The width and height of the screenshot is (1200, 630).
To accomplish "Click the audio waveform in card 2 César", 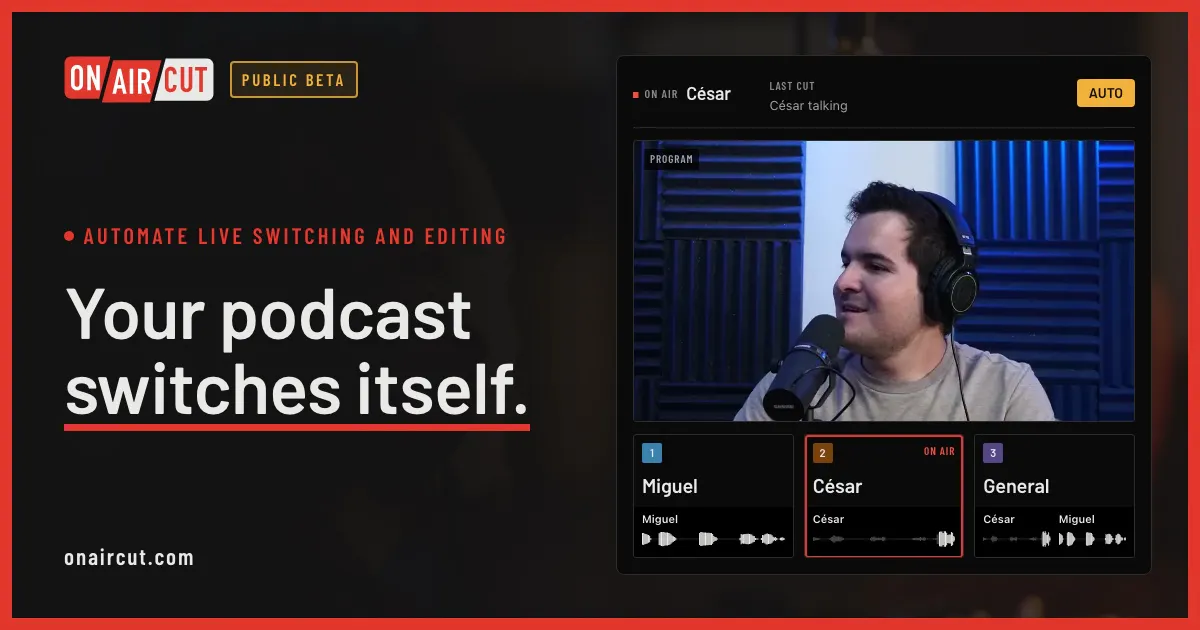I will click(x=884, y=539).
